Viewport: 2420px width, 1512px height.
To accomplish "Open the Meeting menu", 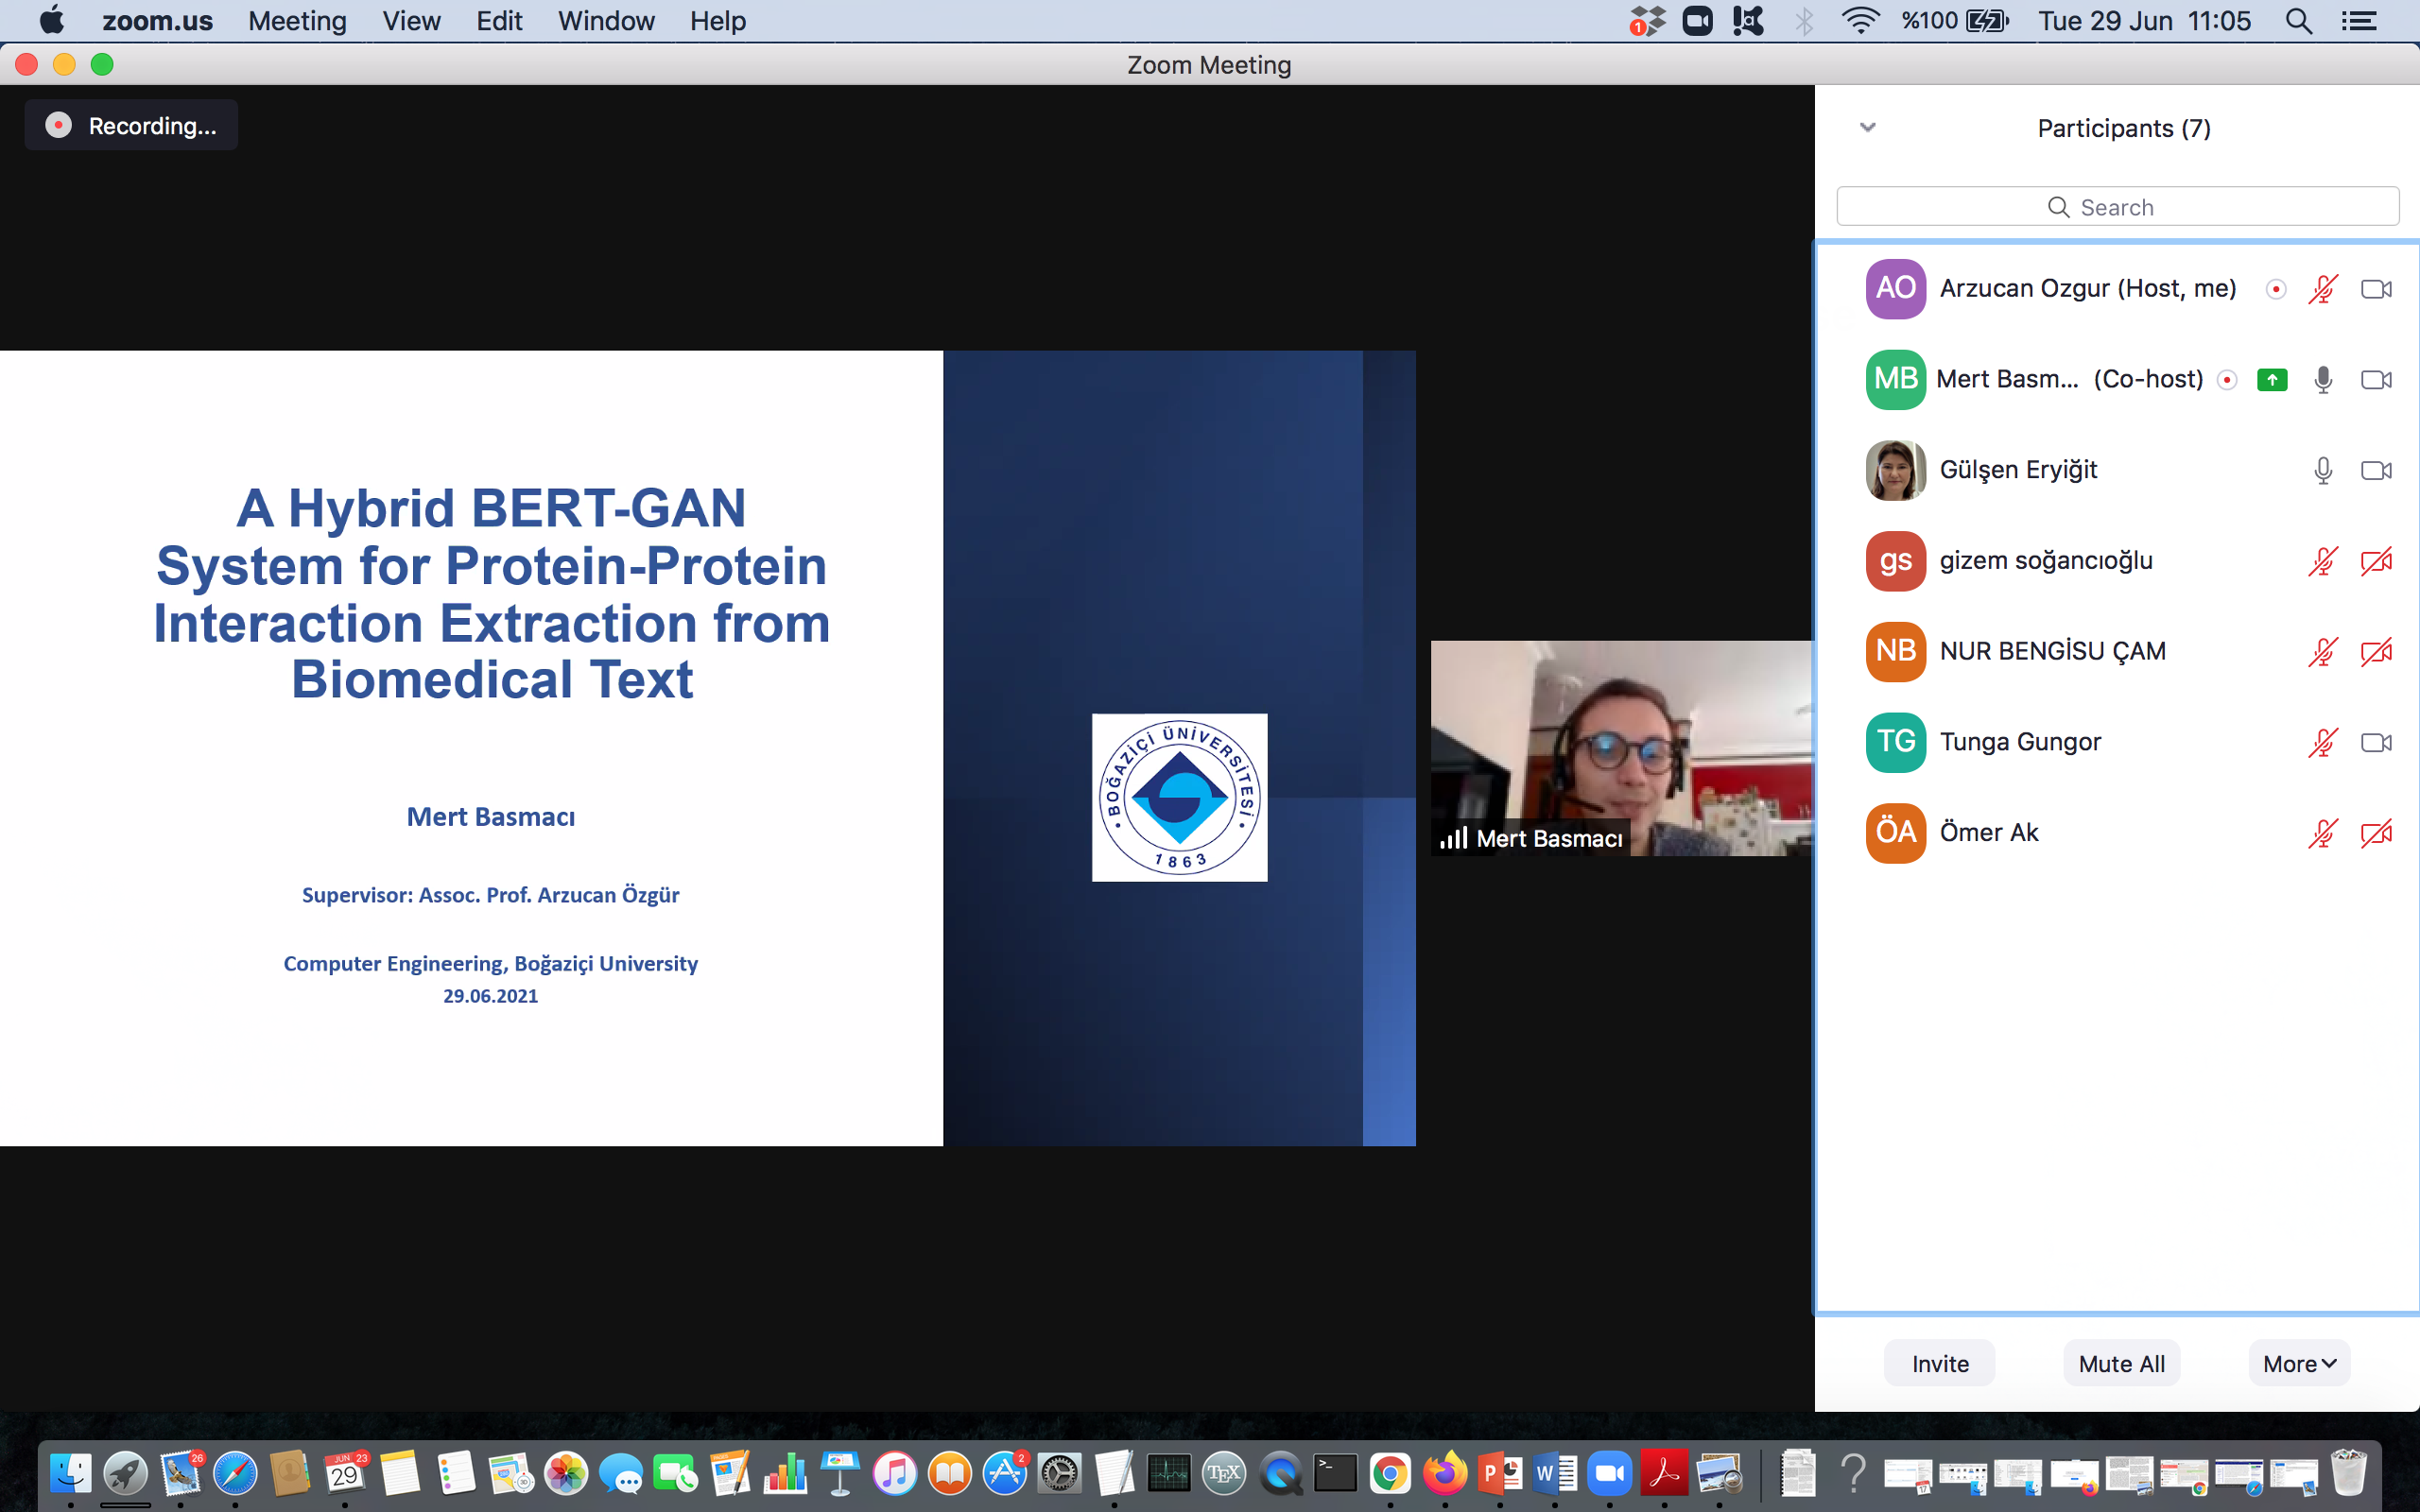I will coord(297,21).
